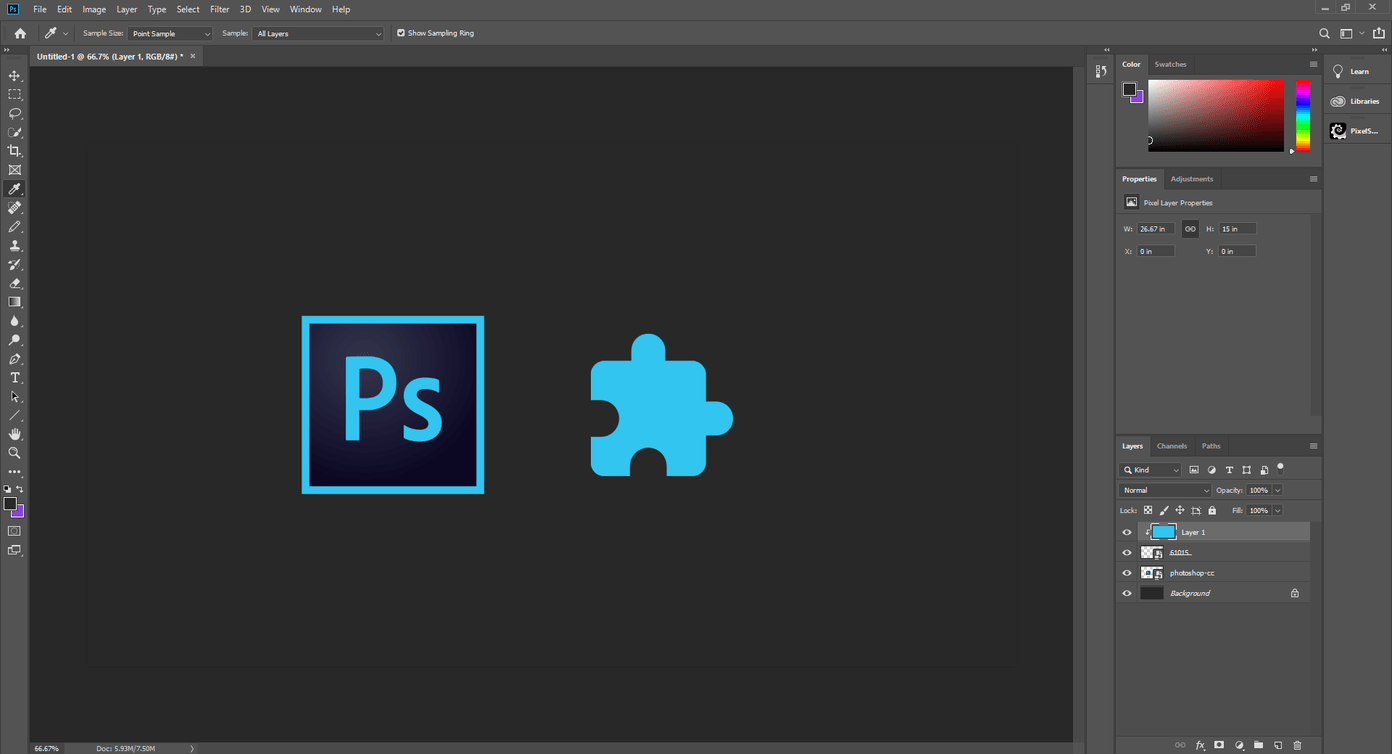Select the Lasso tool
1392x754 pixels.
tap(15, 113)
